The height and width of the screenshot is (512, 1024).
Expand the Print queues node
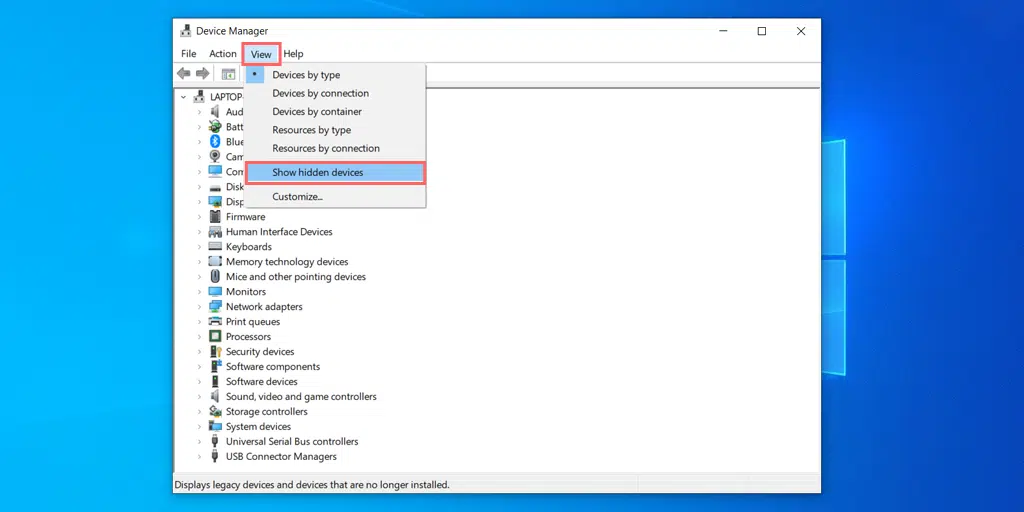[x=200, y=322]
